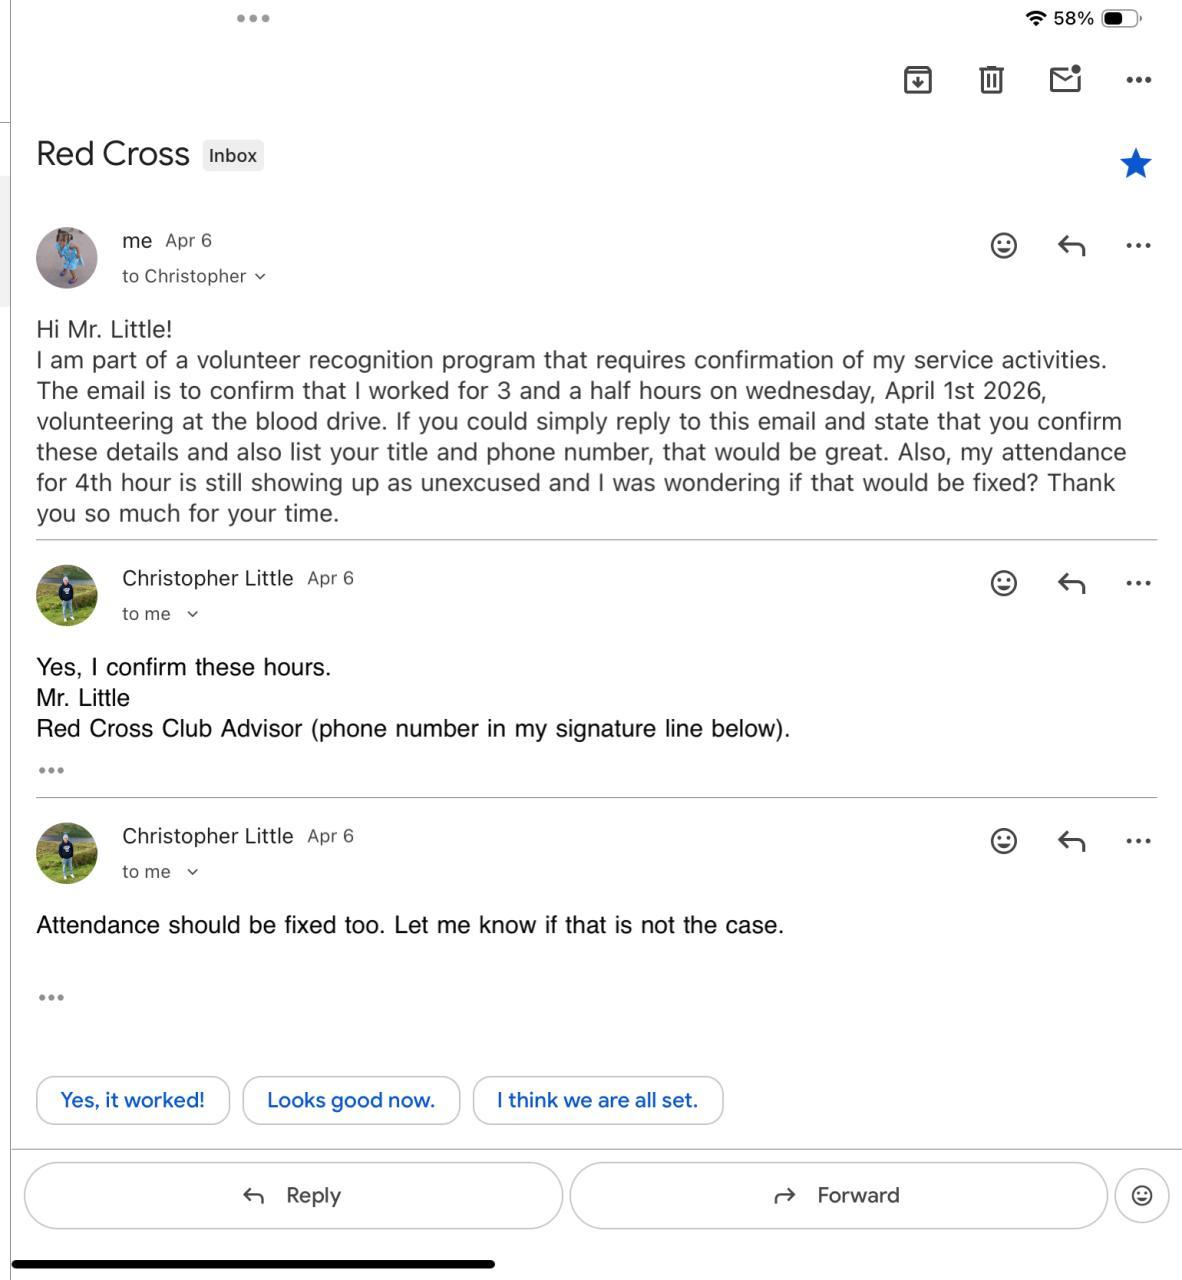Image resolution: width=1182 pixels, height=1280 pixels.
Task: Choose the "Yes, it worked!" smart reply
Action: [132, 1100]
